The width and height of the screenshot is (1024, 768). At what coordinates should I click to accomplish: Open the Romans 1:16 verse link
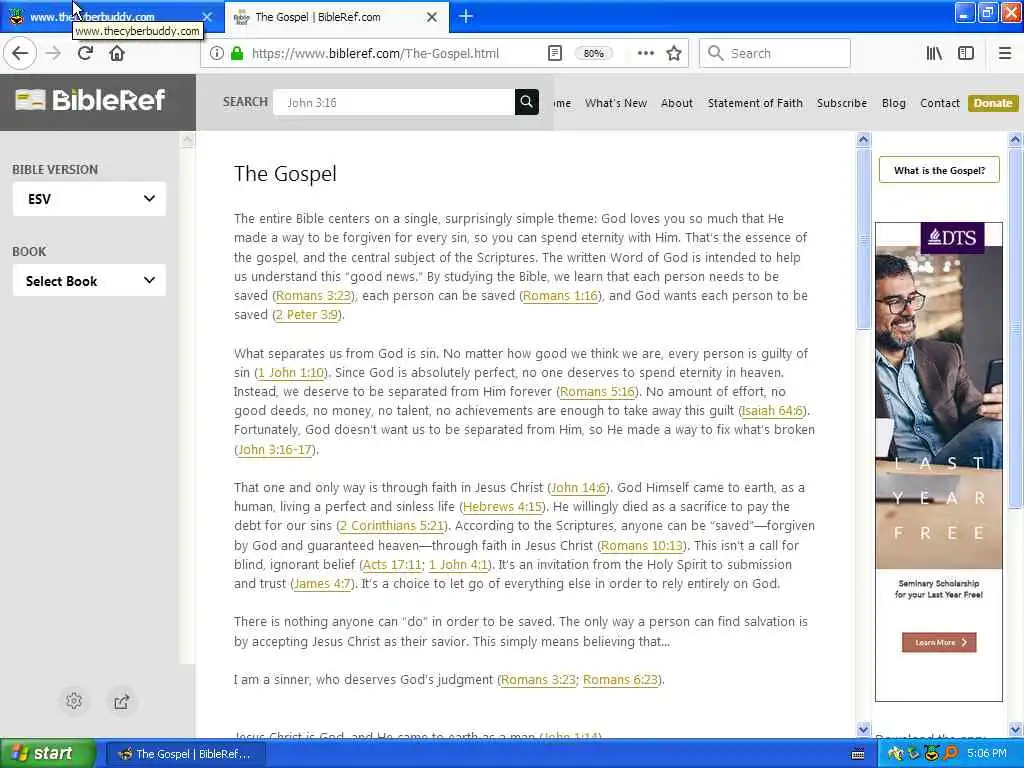560,296
